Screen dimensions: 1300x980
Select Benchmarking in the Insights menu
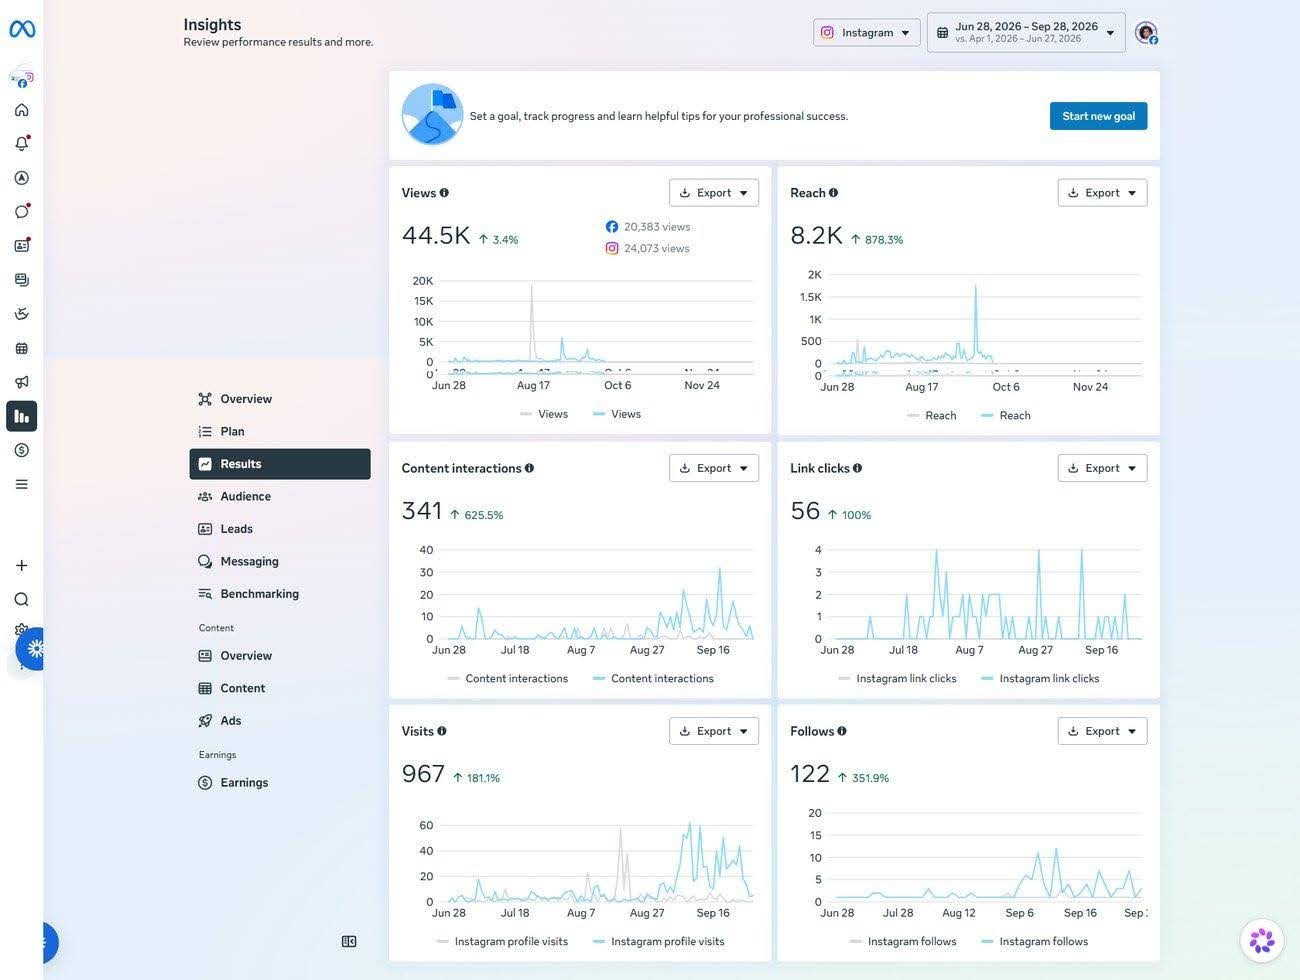[280, 594]
